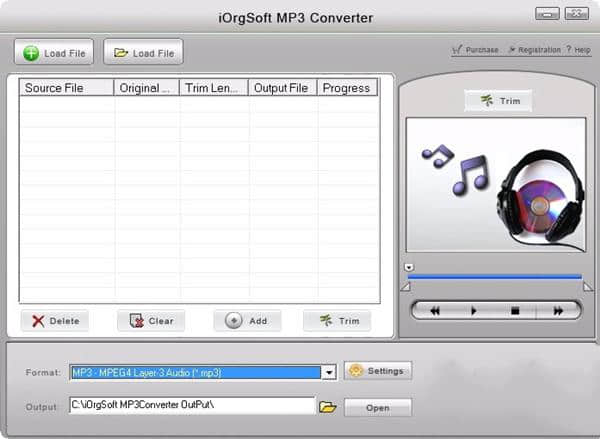Image resolution: width=600 pixels, height=439 pixels.
Task: Click the Open output folder button
Action: coord(377,407)
